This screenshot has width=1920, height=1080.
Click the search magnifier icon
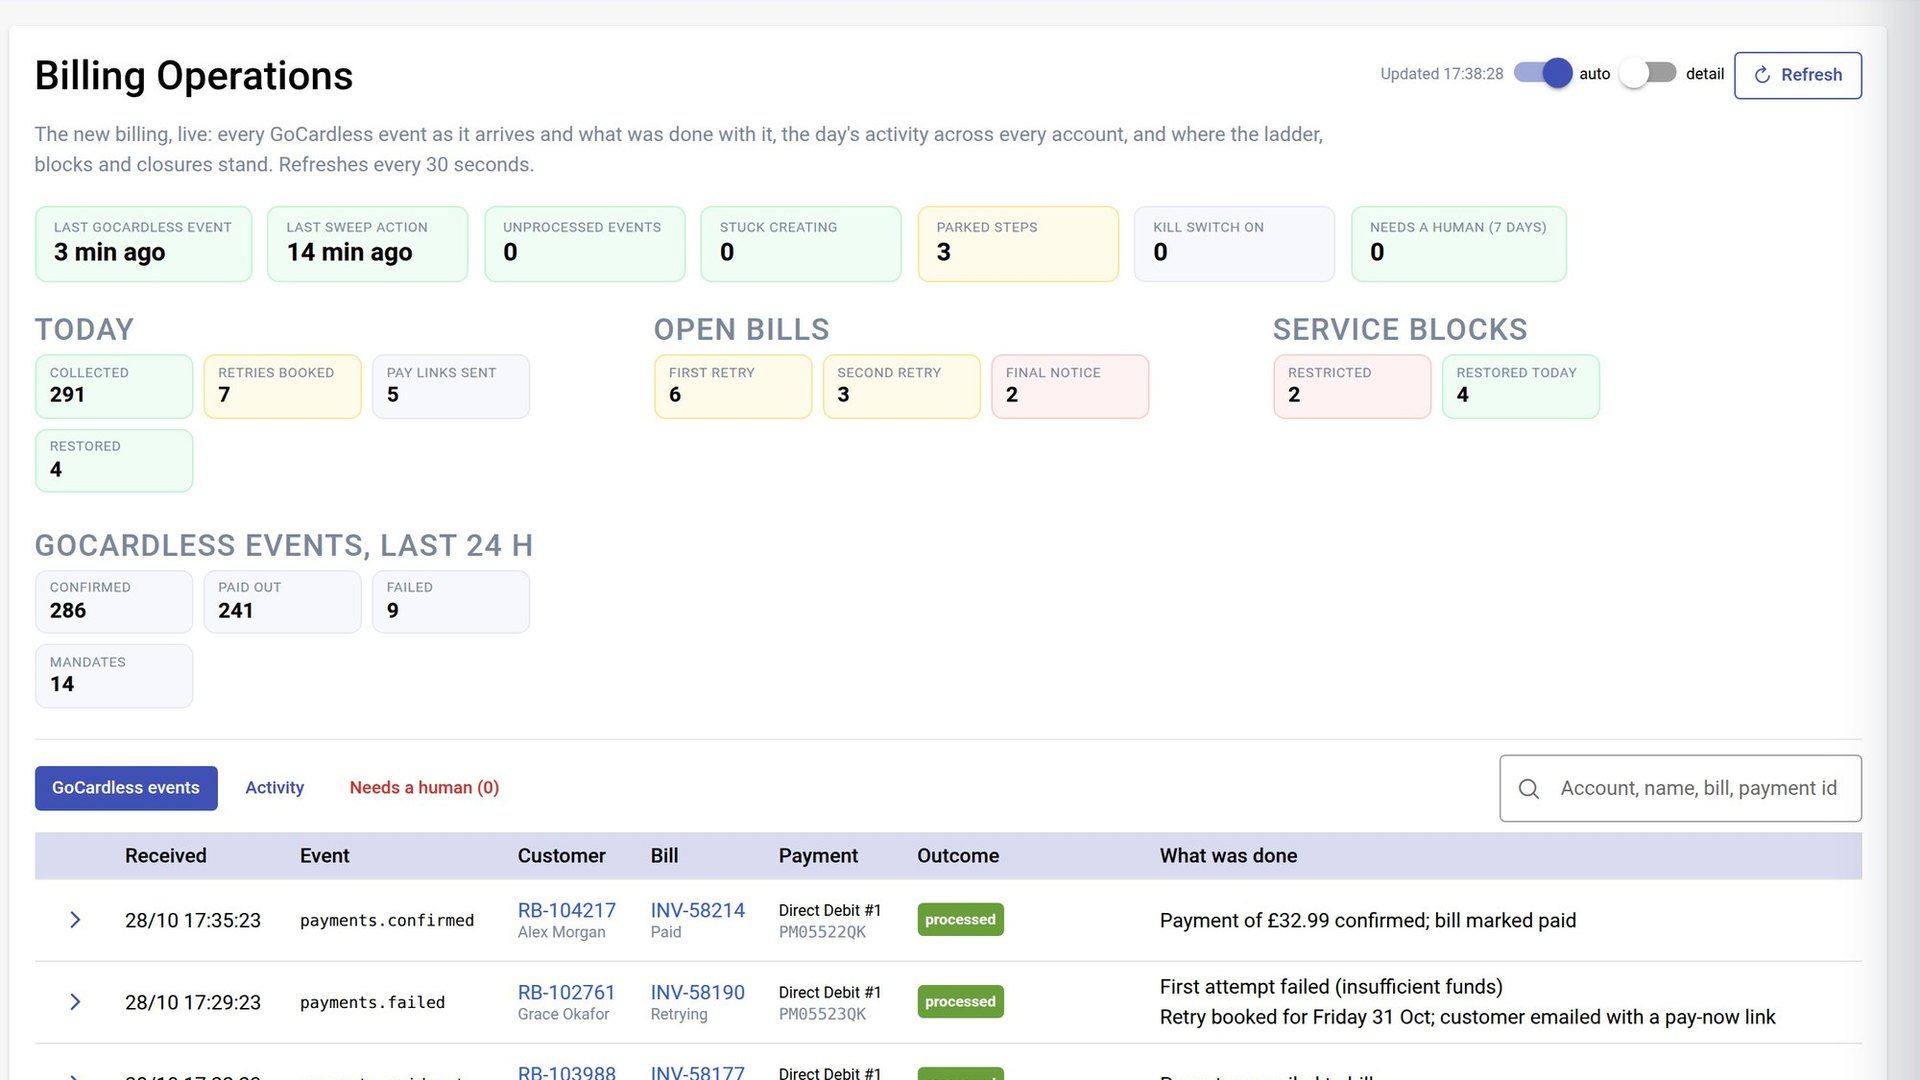pyautogui.click(x=1528, y=789)
